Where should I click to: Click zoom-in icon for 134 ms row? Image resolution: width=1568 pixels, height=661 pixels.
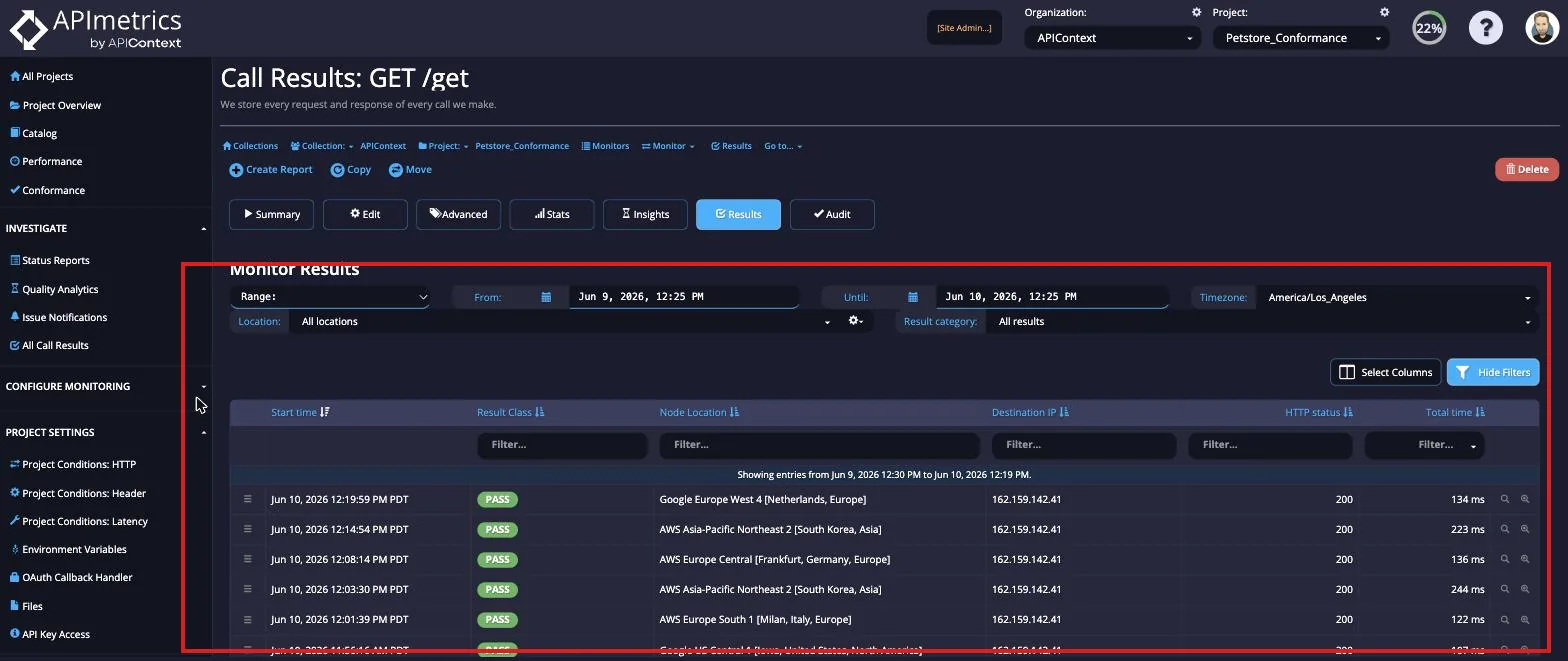coord(1525,499)
